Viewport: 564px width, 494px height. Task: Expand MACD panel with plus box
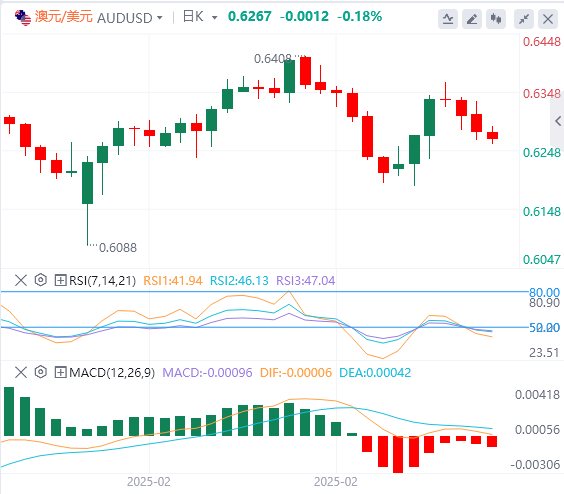(x=60, y=372)
